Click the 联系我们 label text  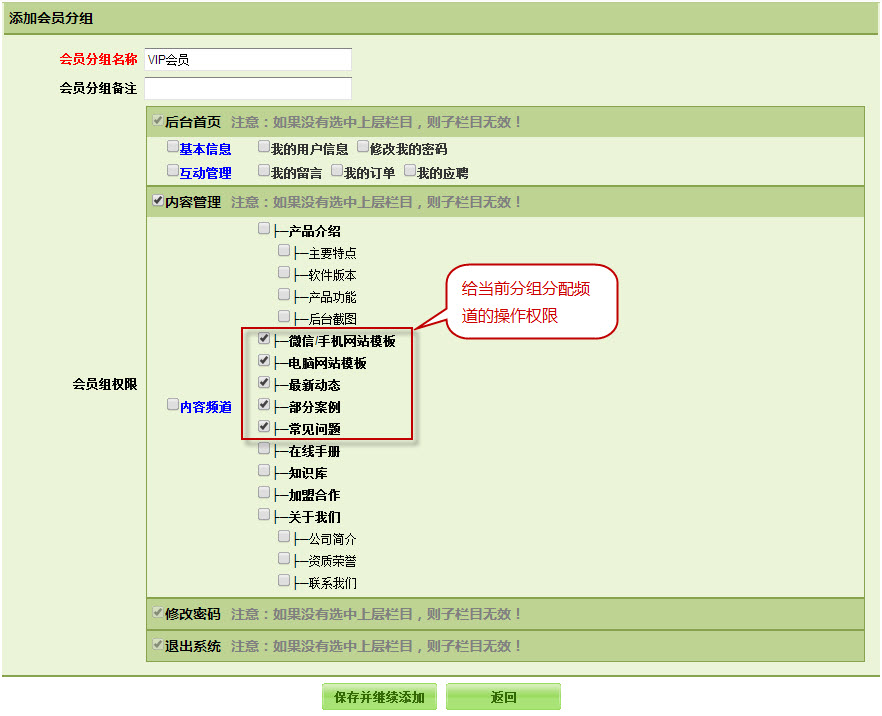pyautogui.click(x=332, y=583)
